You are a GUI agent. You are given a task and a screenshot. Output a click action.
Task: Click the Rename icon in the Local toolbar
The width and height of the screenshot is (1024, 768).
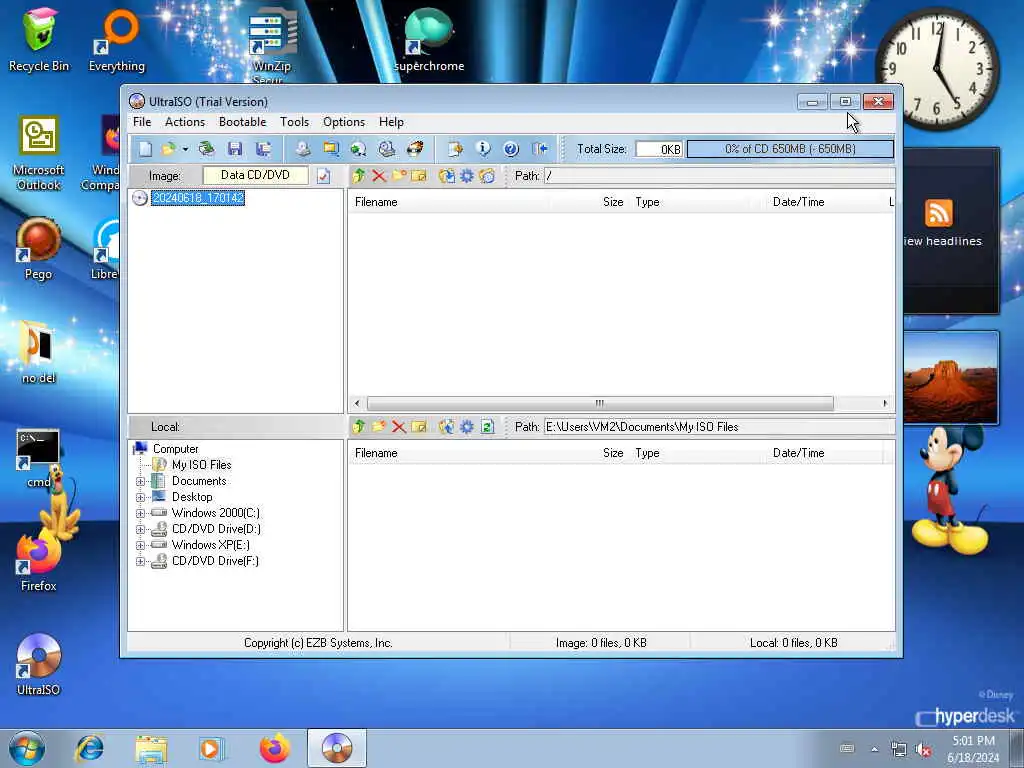419,427
